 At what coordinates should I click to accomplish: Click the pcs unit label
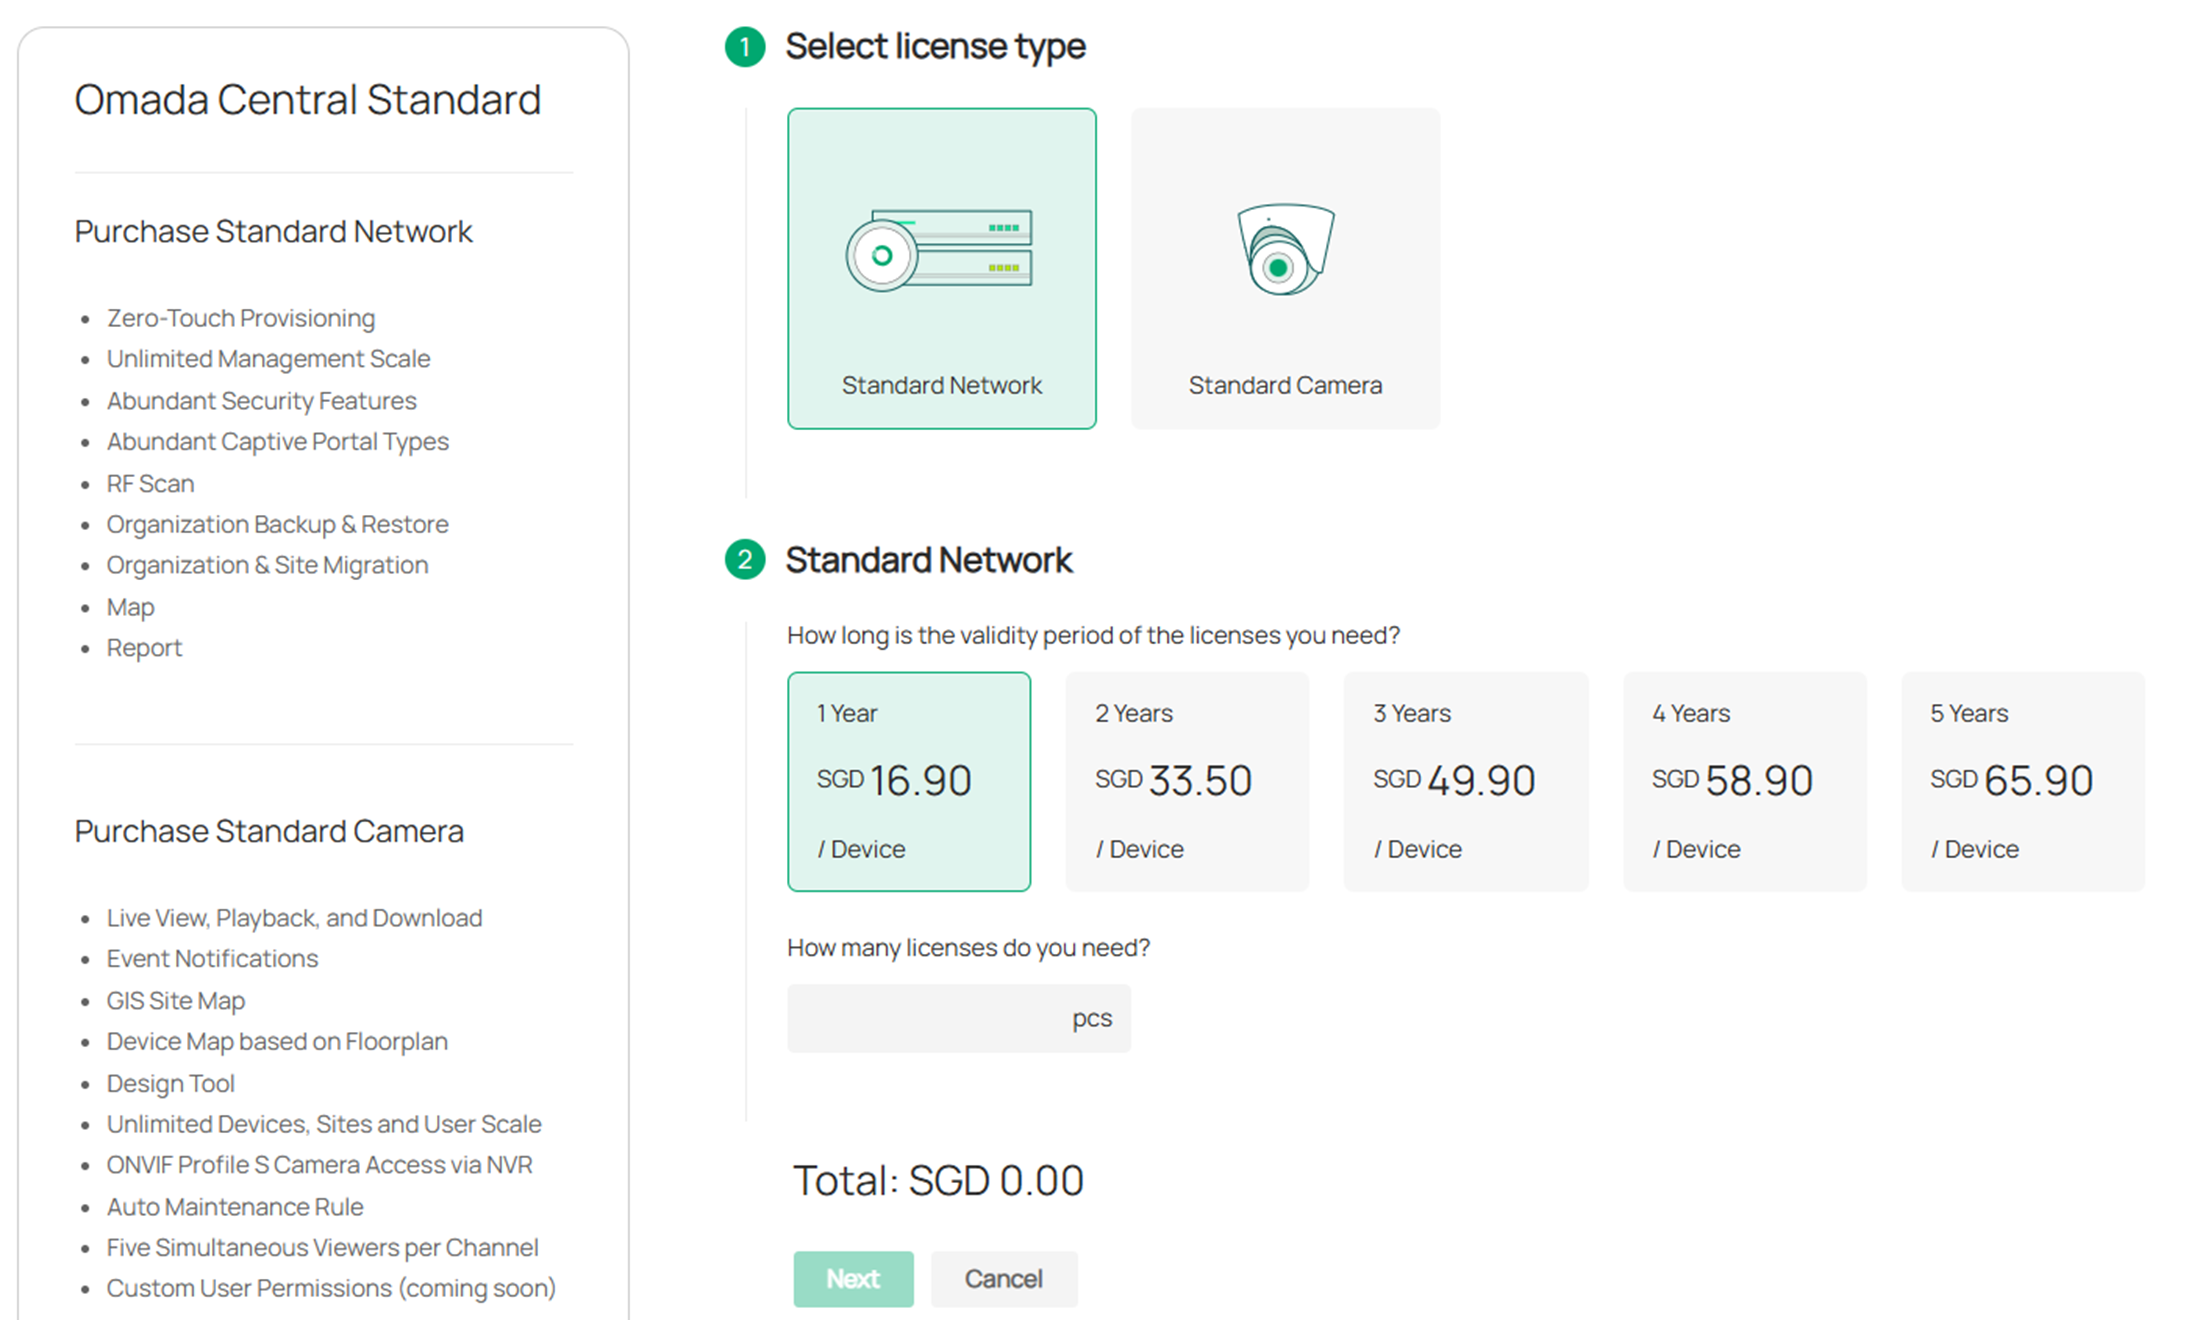point(1092,1019)
